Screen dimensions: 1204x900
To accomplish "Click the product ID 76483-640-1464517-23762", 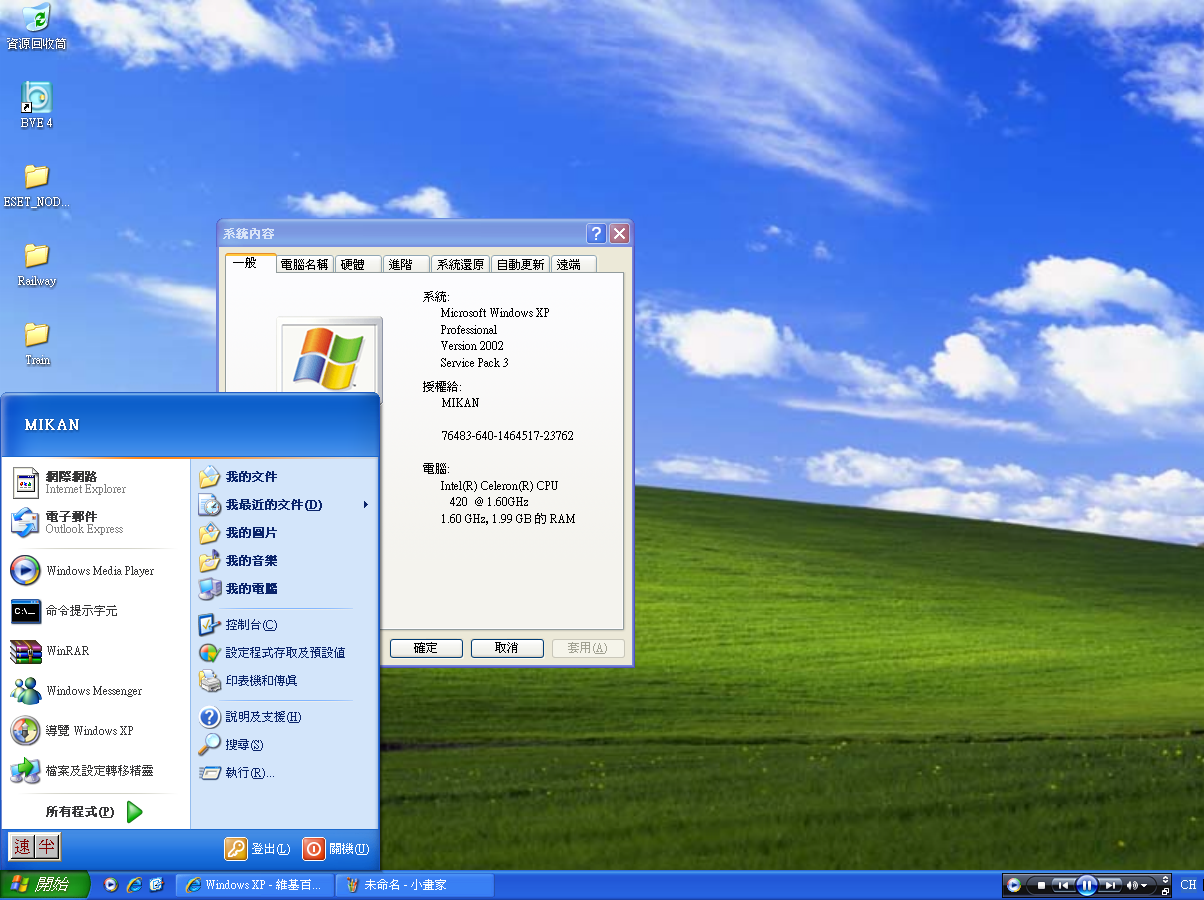I will click(x=507, y=436).
